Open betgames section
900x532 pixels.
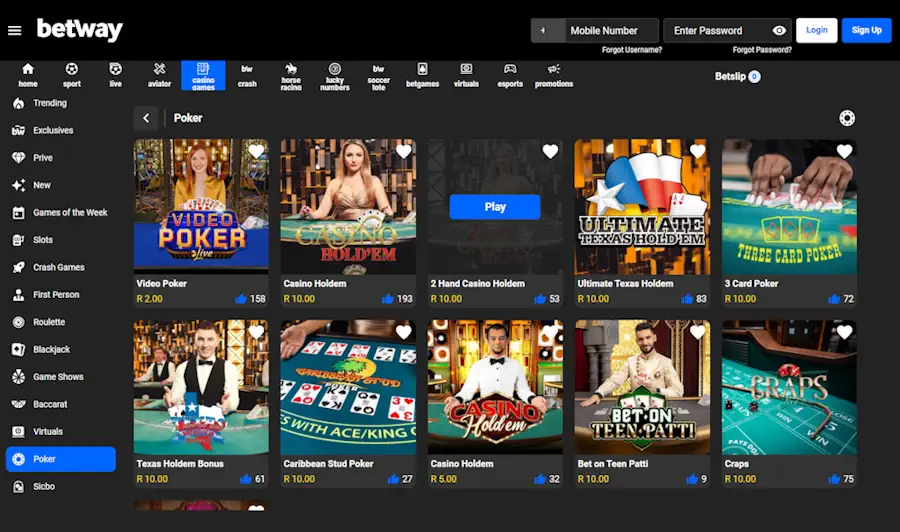click(422, 75)
